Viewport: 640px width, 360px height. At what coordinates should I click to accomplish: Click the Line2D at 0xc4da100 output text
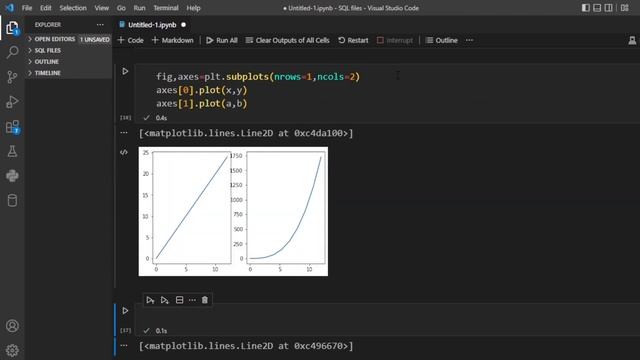pyautogui.click(x=246, y=133)
